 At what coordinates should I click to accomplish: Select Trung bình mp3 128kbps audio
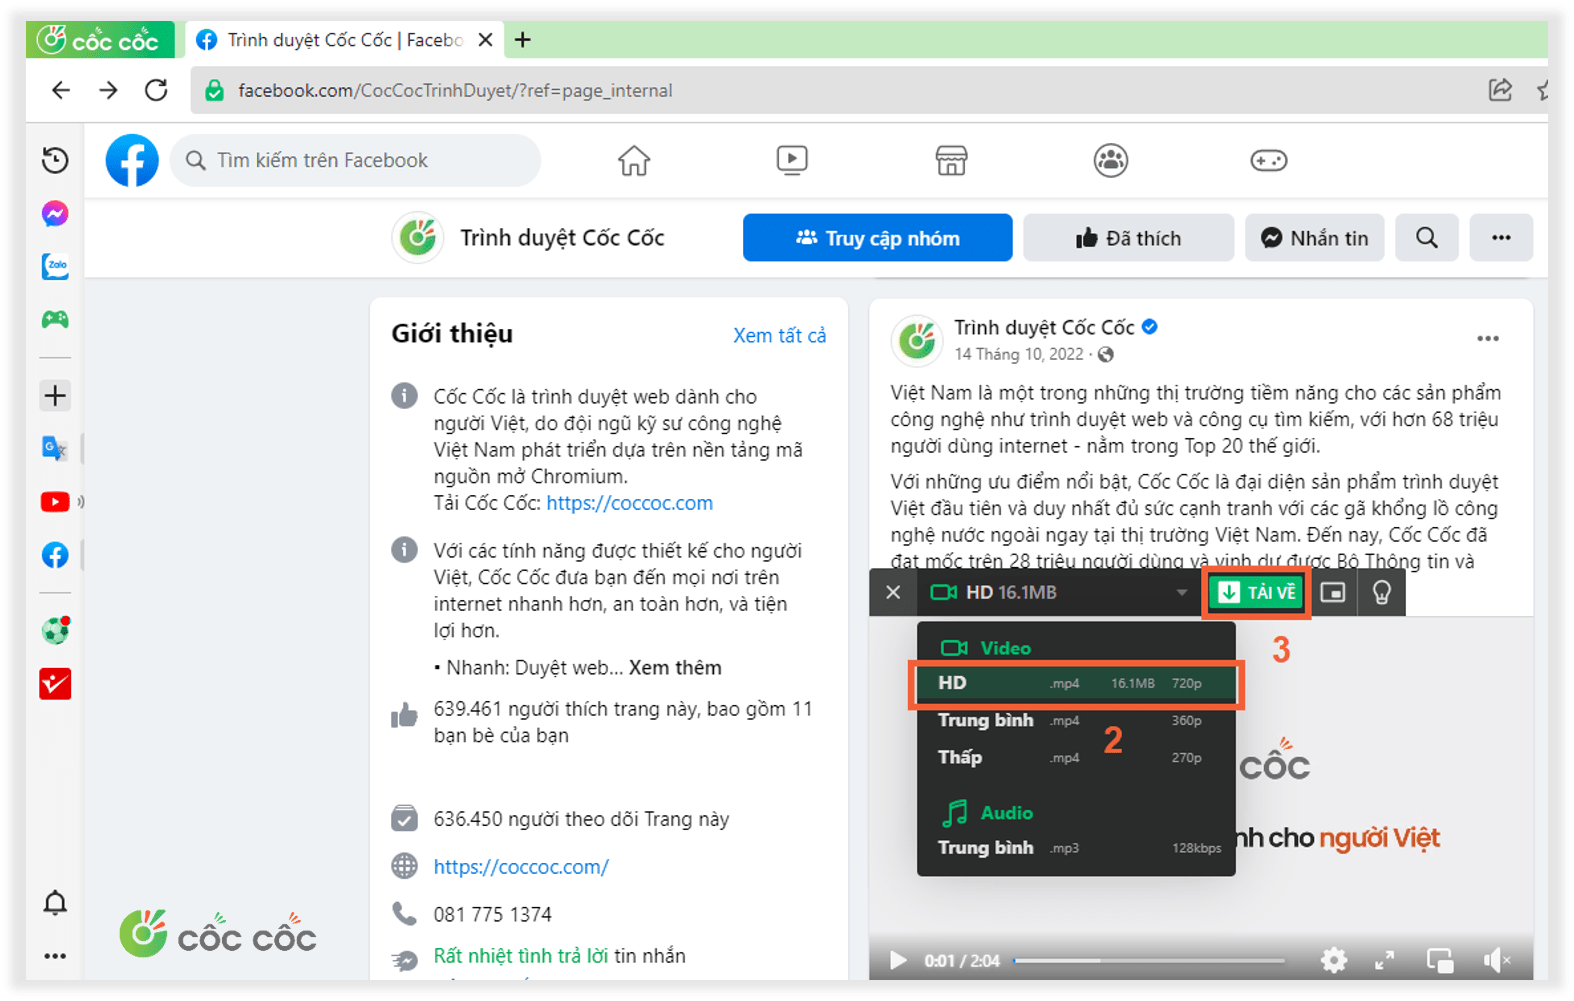pyautogui.click(x=1076, y=848)
